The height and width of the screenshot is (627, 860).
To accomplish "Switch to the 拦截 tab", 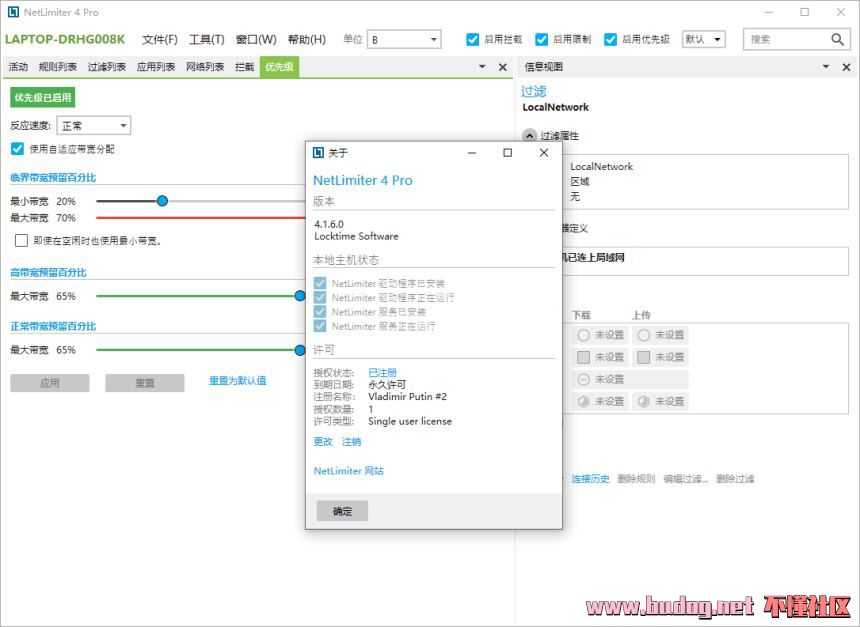I will coord(245,67).
